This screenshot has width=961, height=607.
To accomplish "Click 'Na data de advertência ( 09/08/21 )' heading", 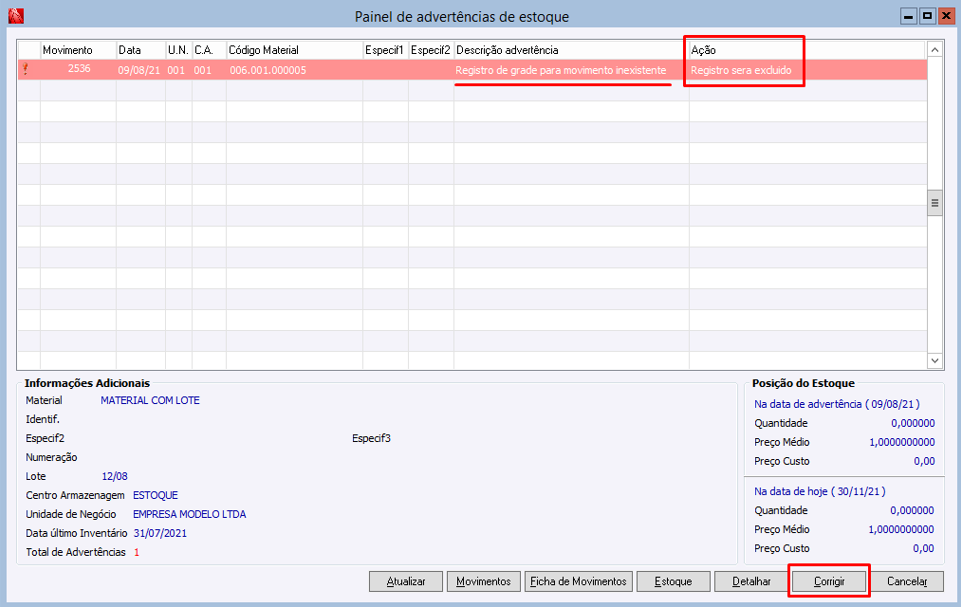I will click(x=837, y=404).
